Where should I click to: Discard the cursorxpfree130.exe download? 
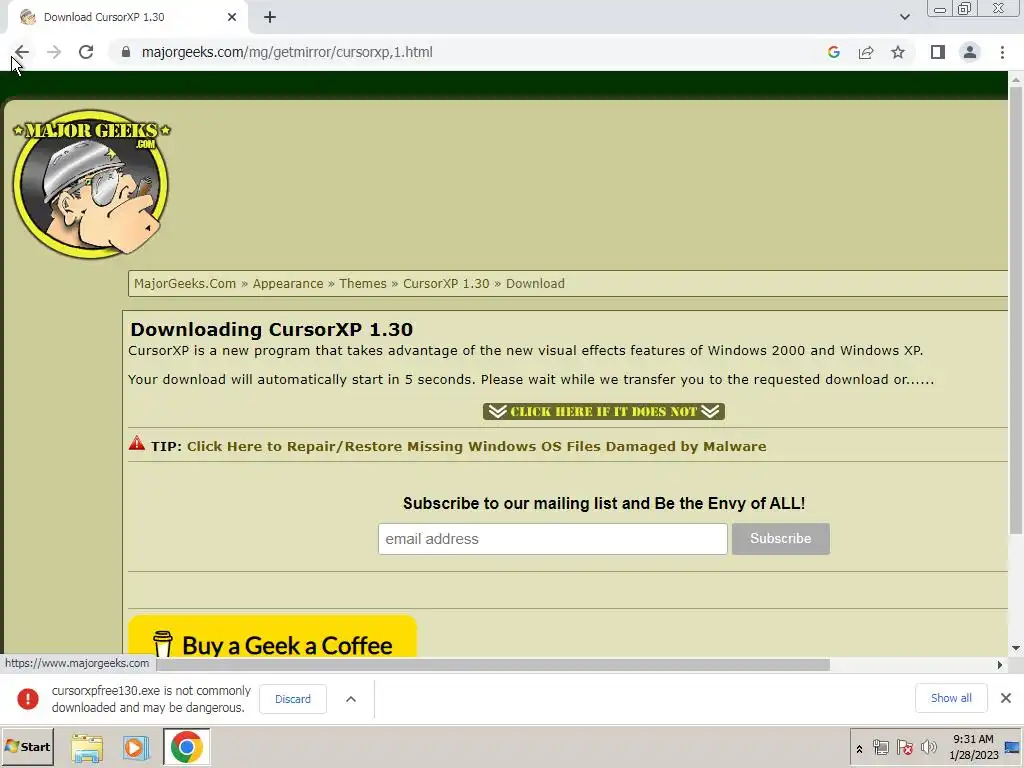pos(293,699)
